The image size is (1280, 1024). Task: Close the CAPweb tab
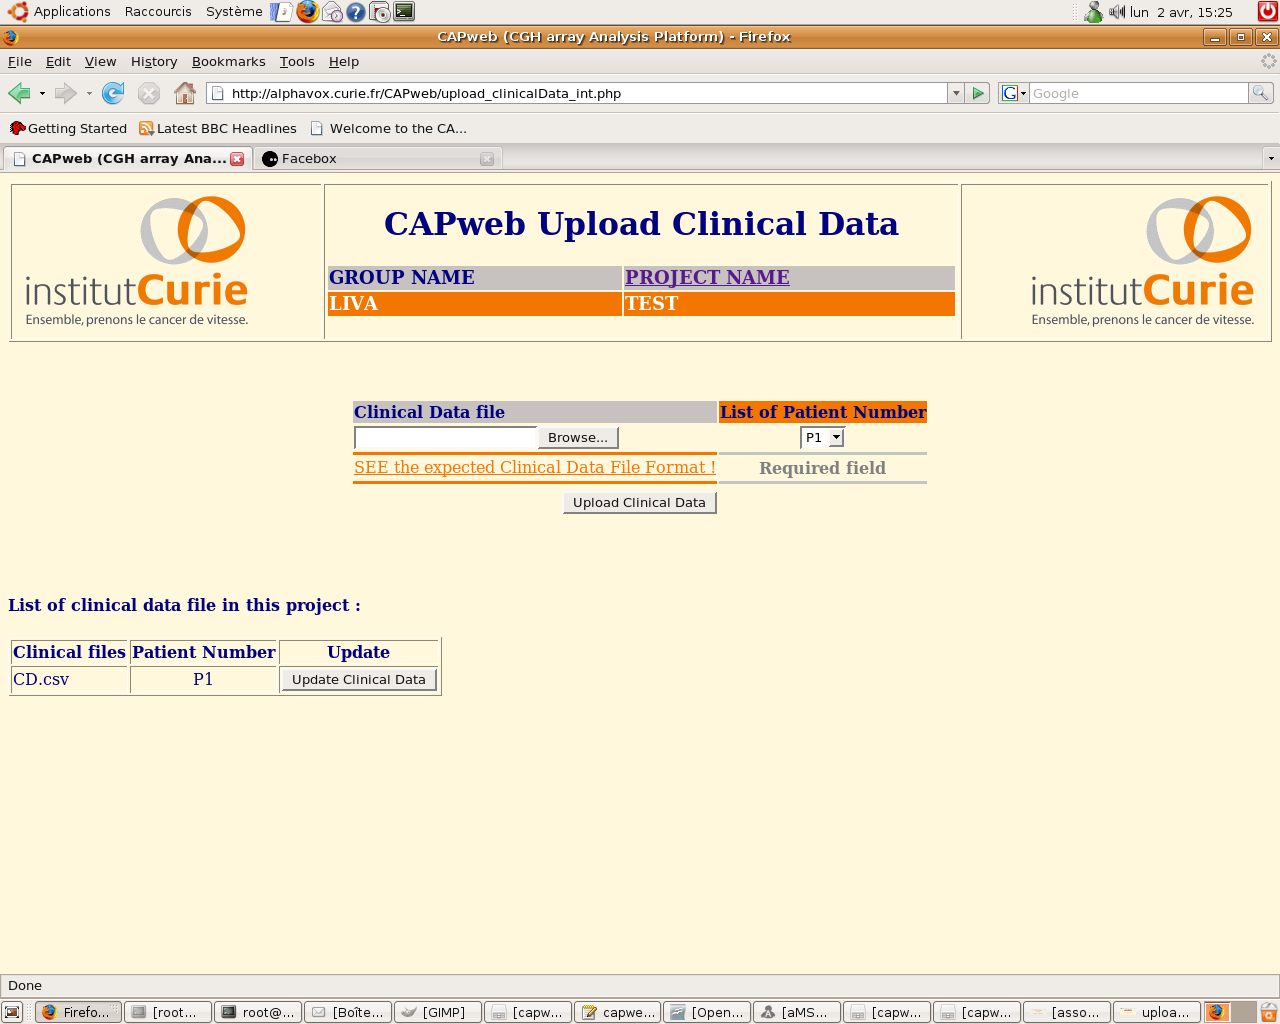click(x=237, y=159)
